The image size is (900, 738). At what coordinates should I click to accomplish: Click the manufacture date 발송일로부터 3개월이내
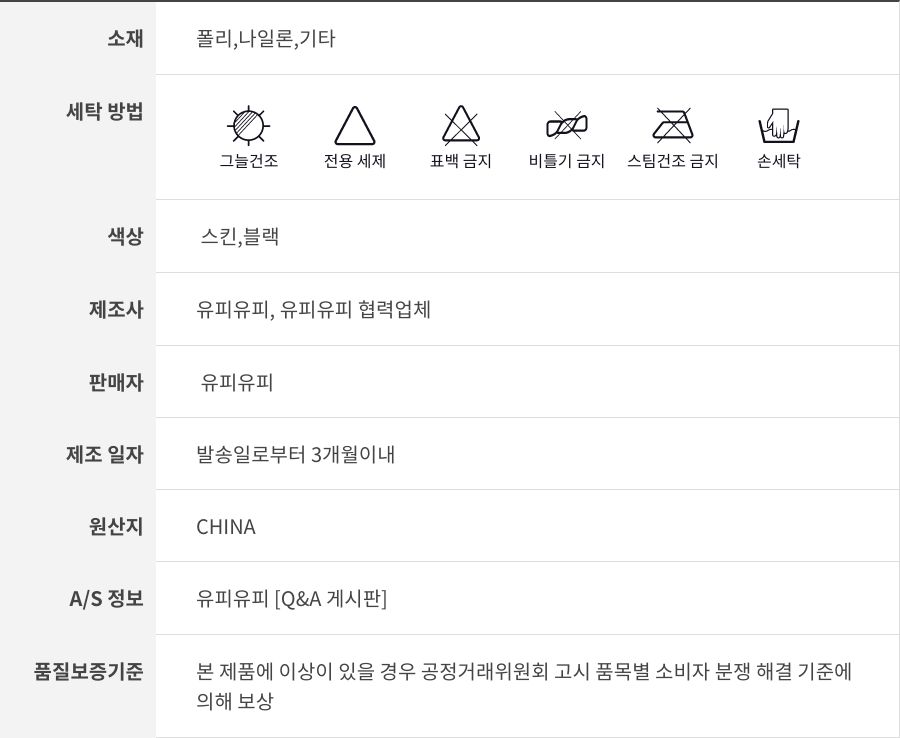[296, 455]
